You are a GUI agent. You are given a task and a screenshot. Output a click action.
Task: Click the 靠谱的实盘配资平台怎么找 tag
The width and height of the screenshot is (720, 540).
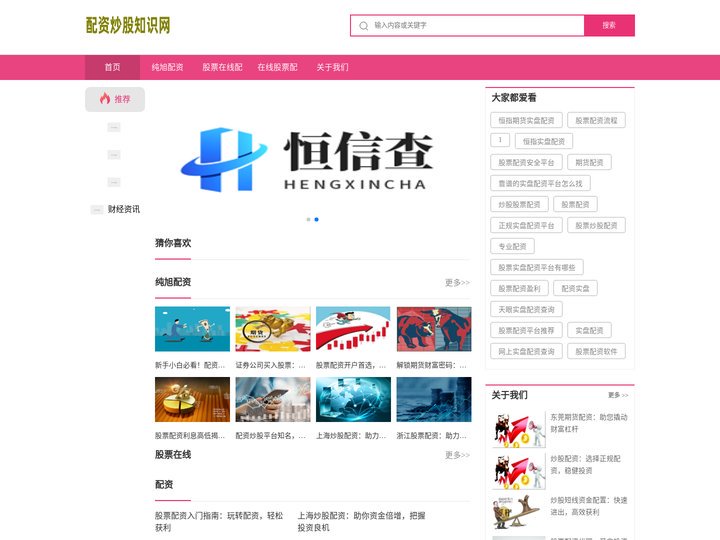(540, 183)
